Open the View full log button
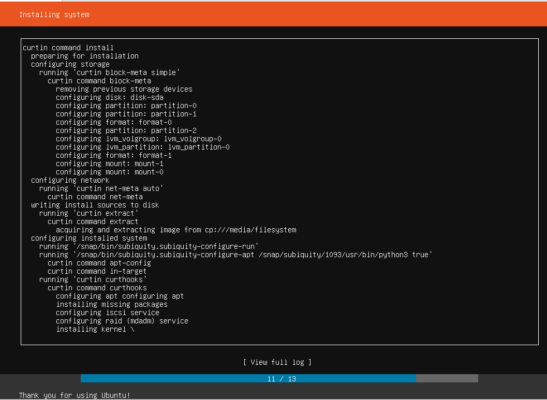 coord(277,362)
